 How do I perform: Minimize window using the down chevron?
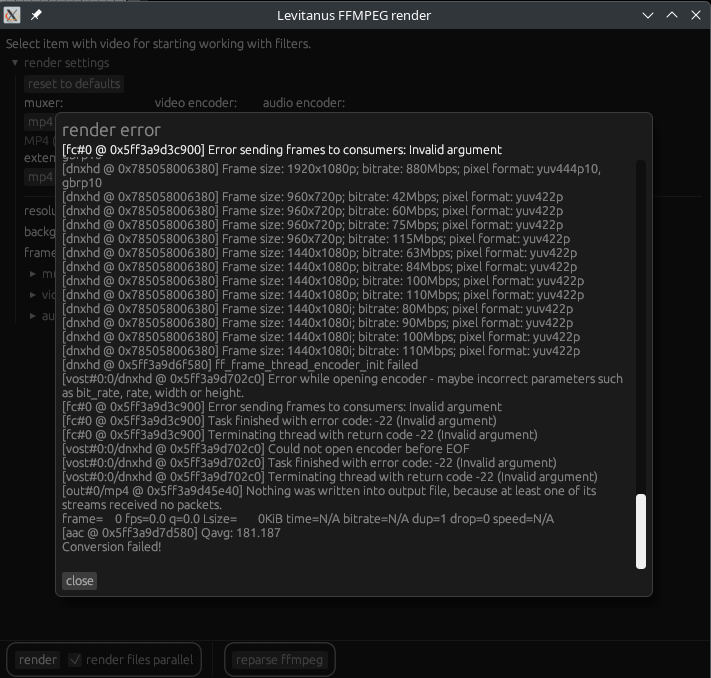[x=648, y=15]
